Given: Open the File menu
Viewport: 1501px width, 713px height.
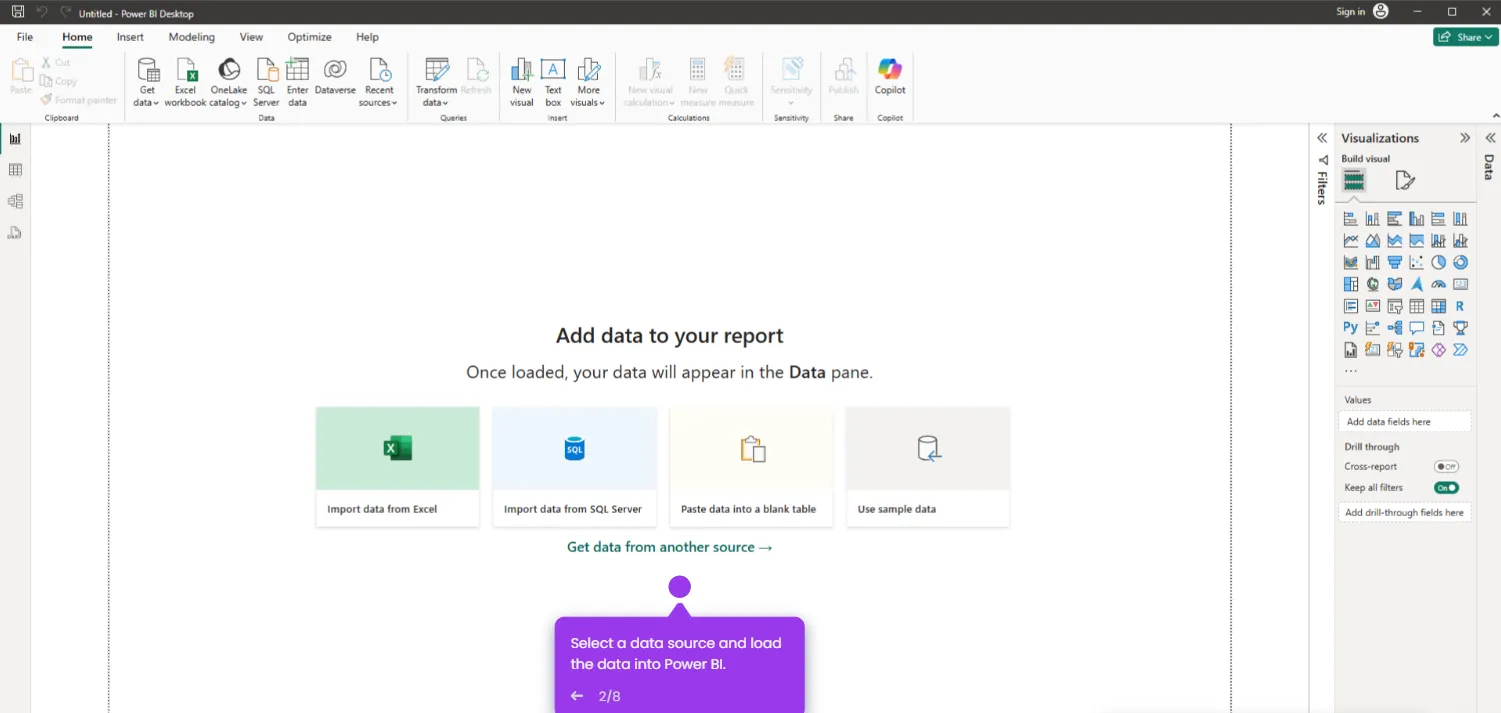Looking at the screenshot, I should click(x=25, y=37).
